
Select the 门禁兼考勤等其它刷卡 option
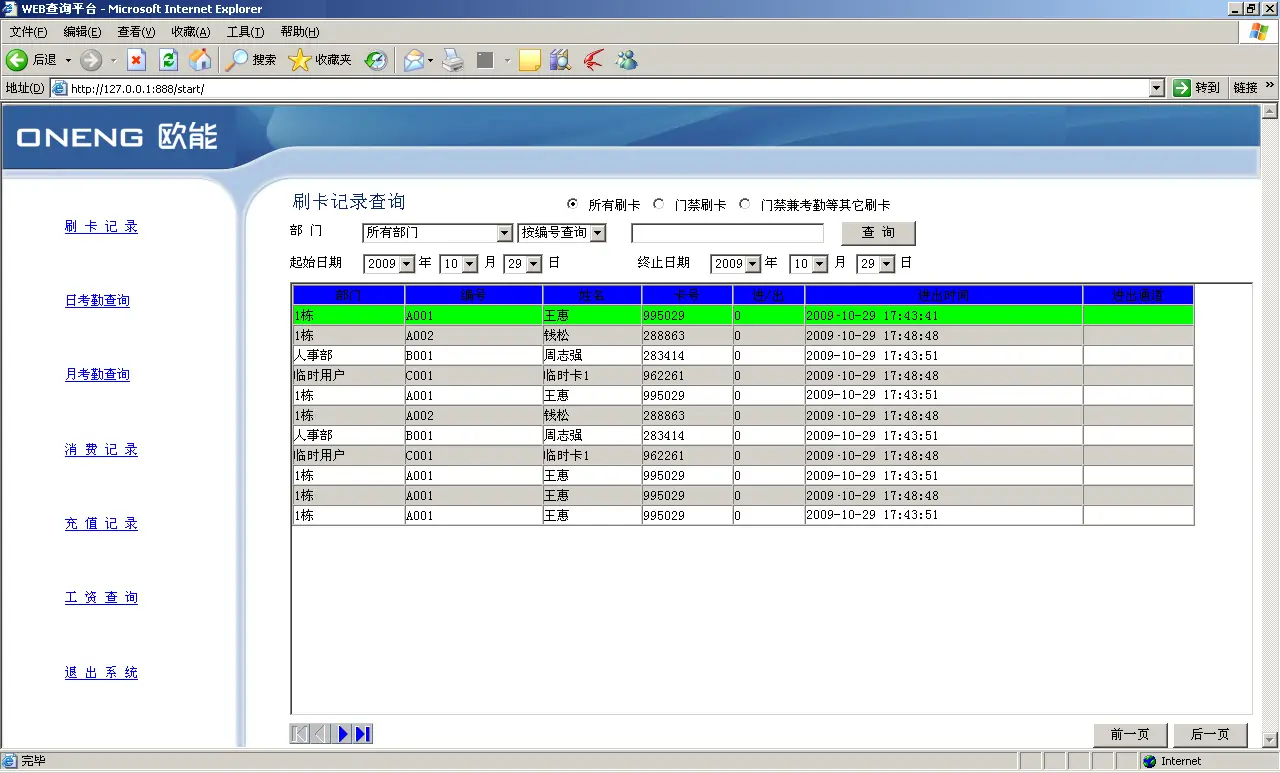(x=744, y=203)
